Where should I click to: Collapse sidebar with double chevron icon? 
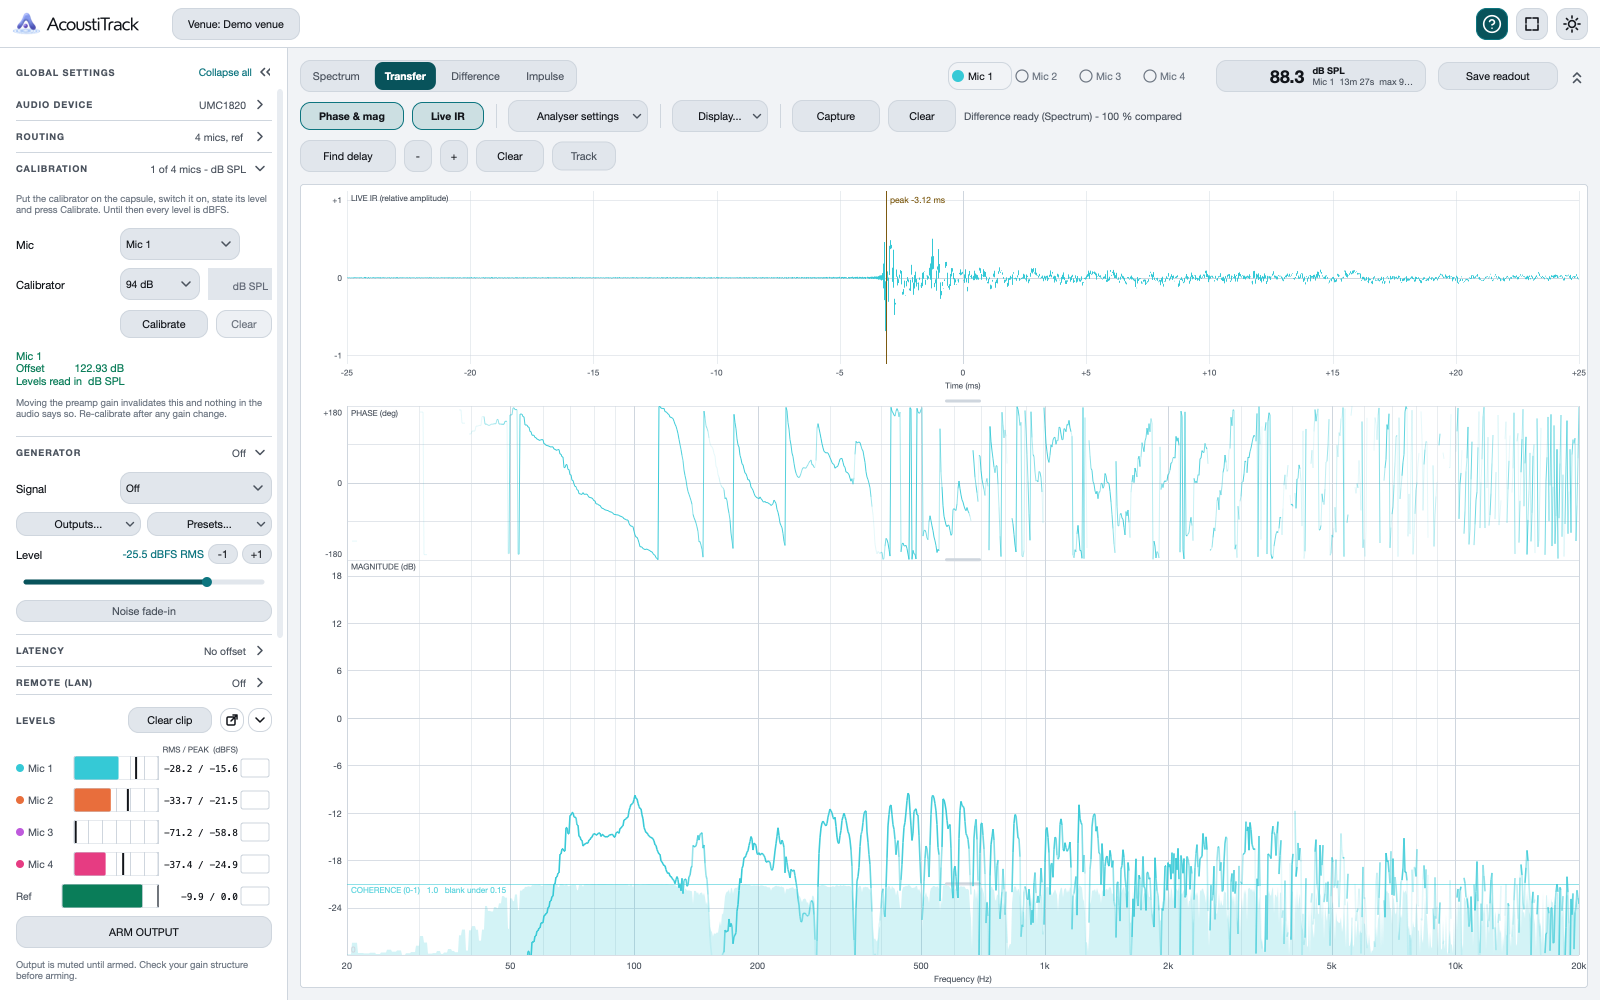pos(265,72)
